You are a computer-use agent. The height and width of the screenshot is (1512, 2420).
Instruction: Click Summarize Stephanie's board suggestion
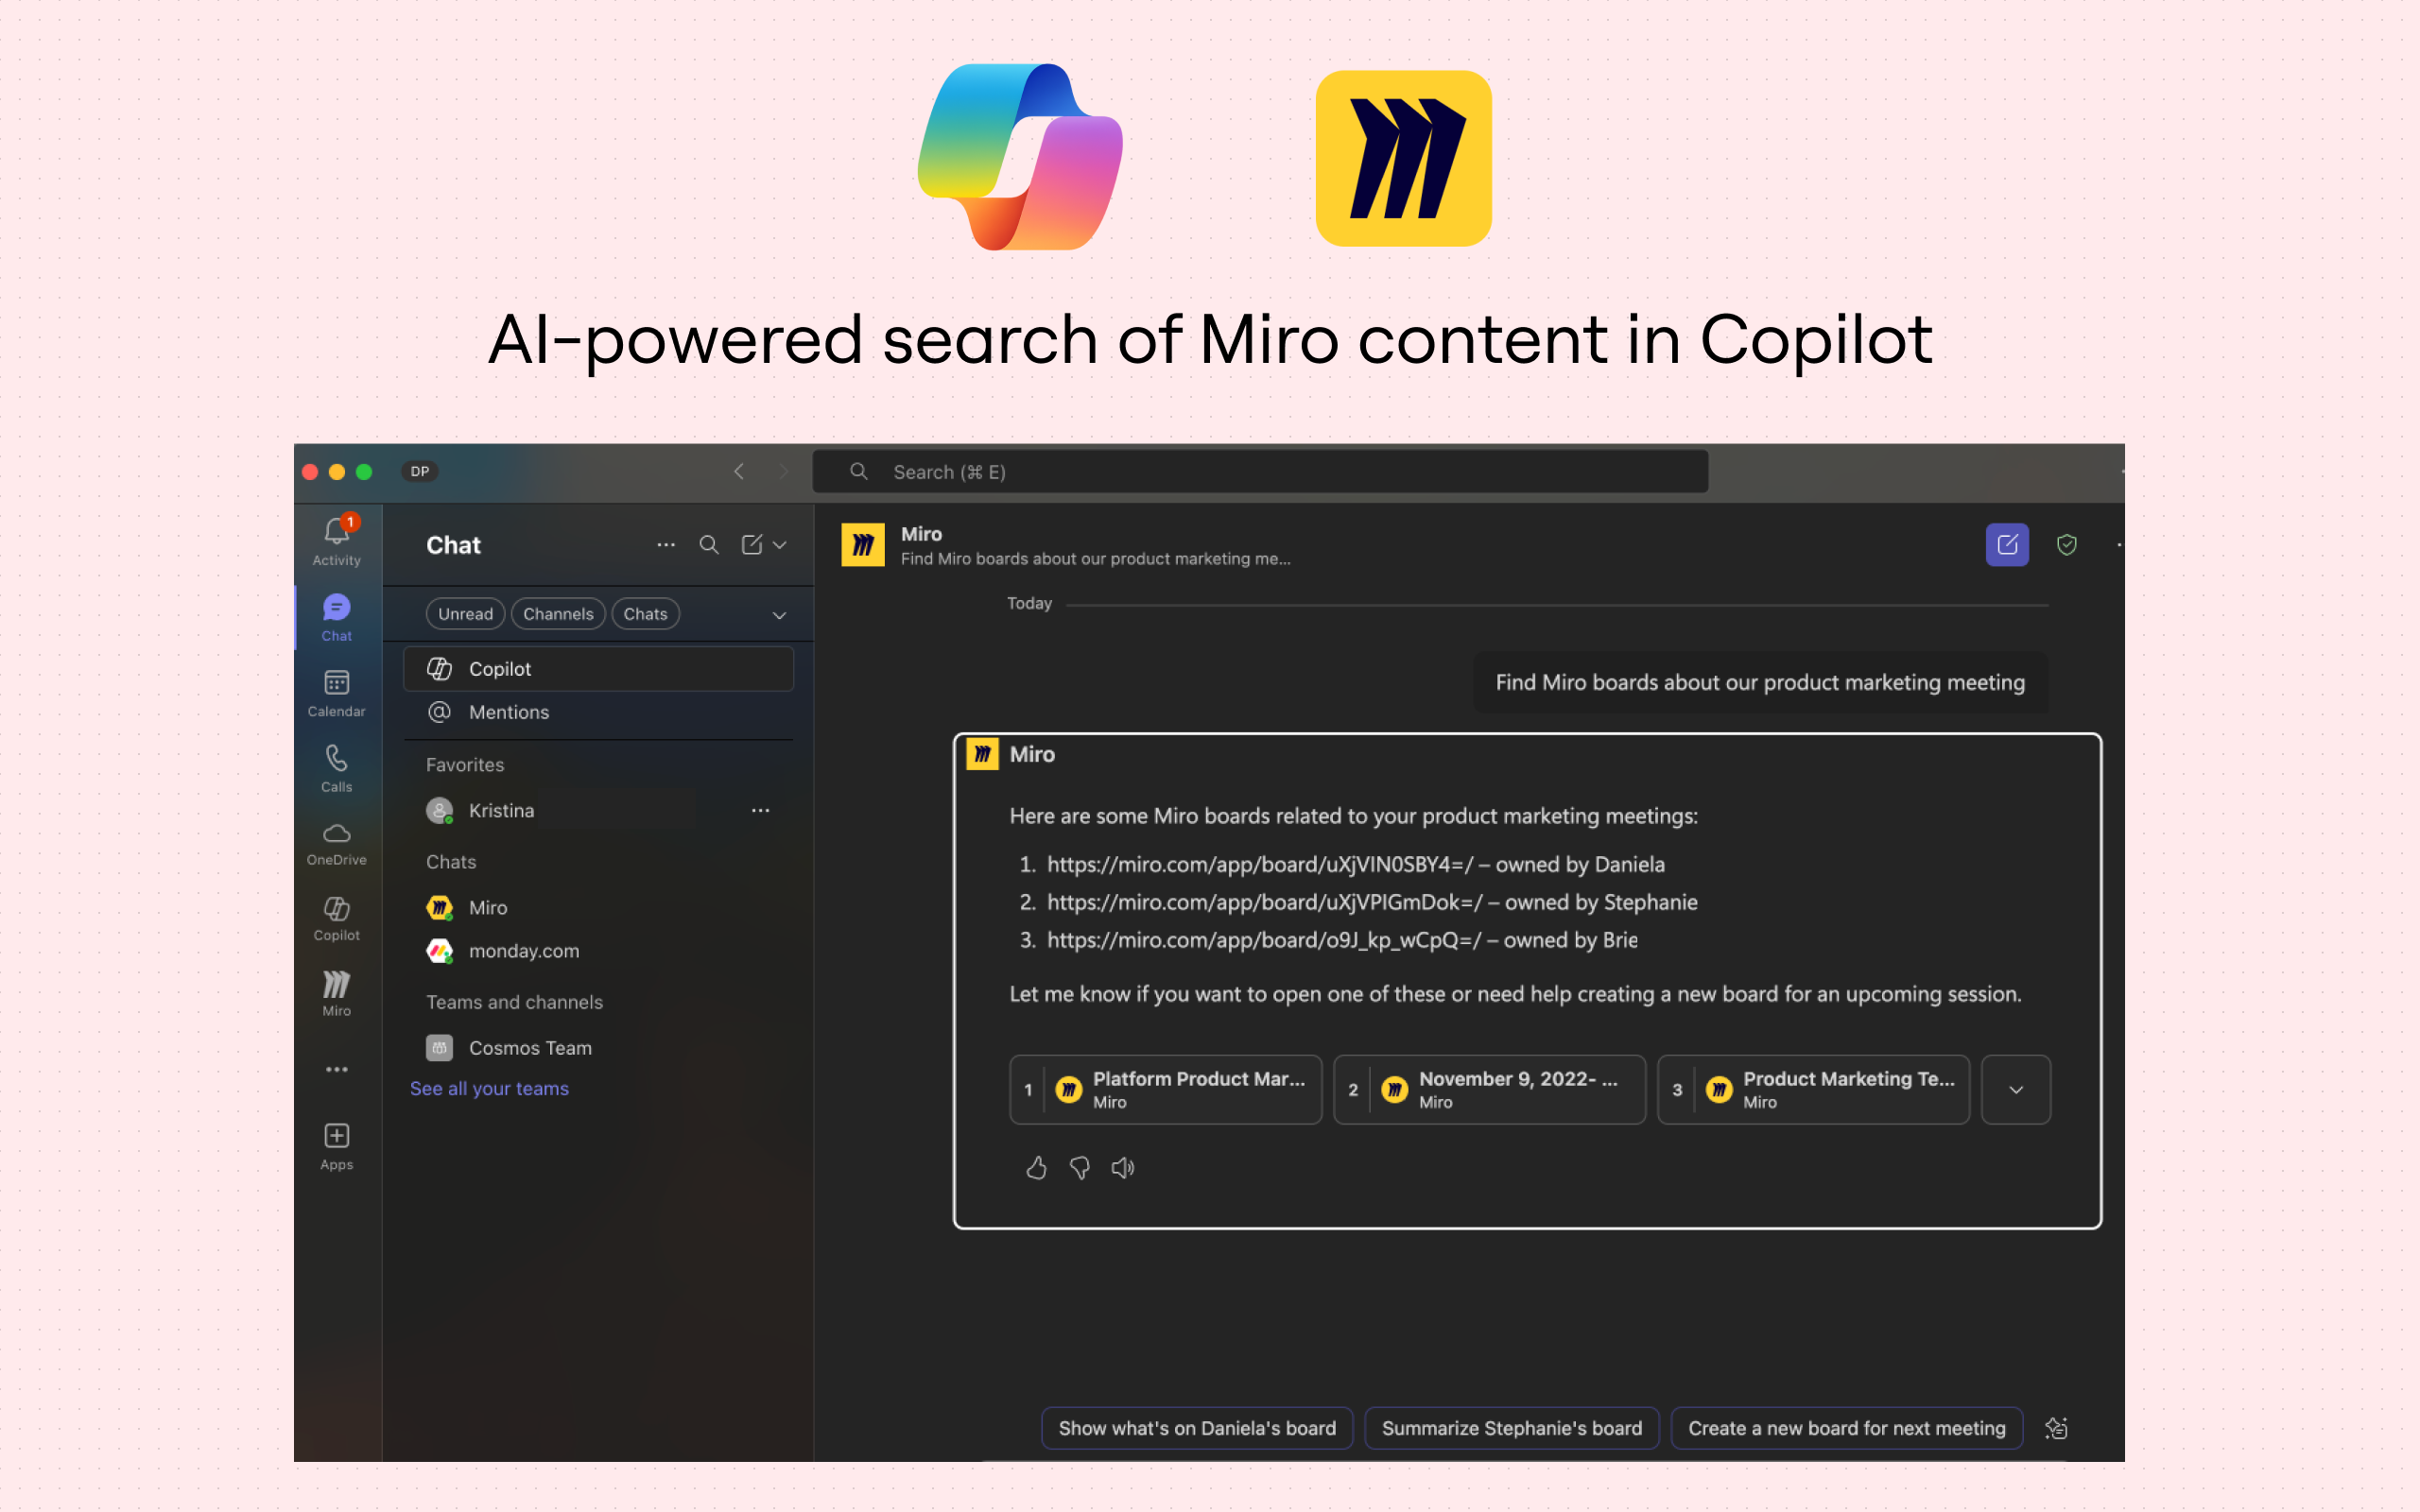(x=1512, y=1428)
